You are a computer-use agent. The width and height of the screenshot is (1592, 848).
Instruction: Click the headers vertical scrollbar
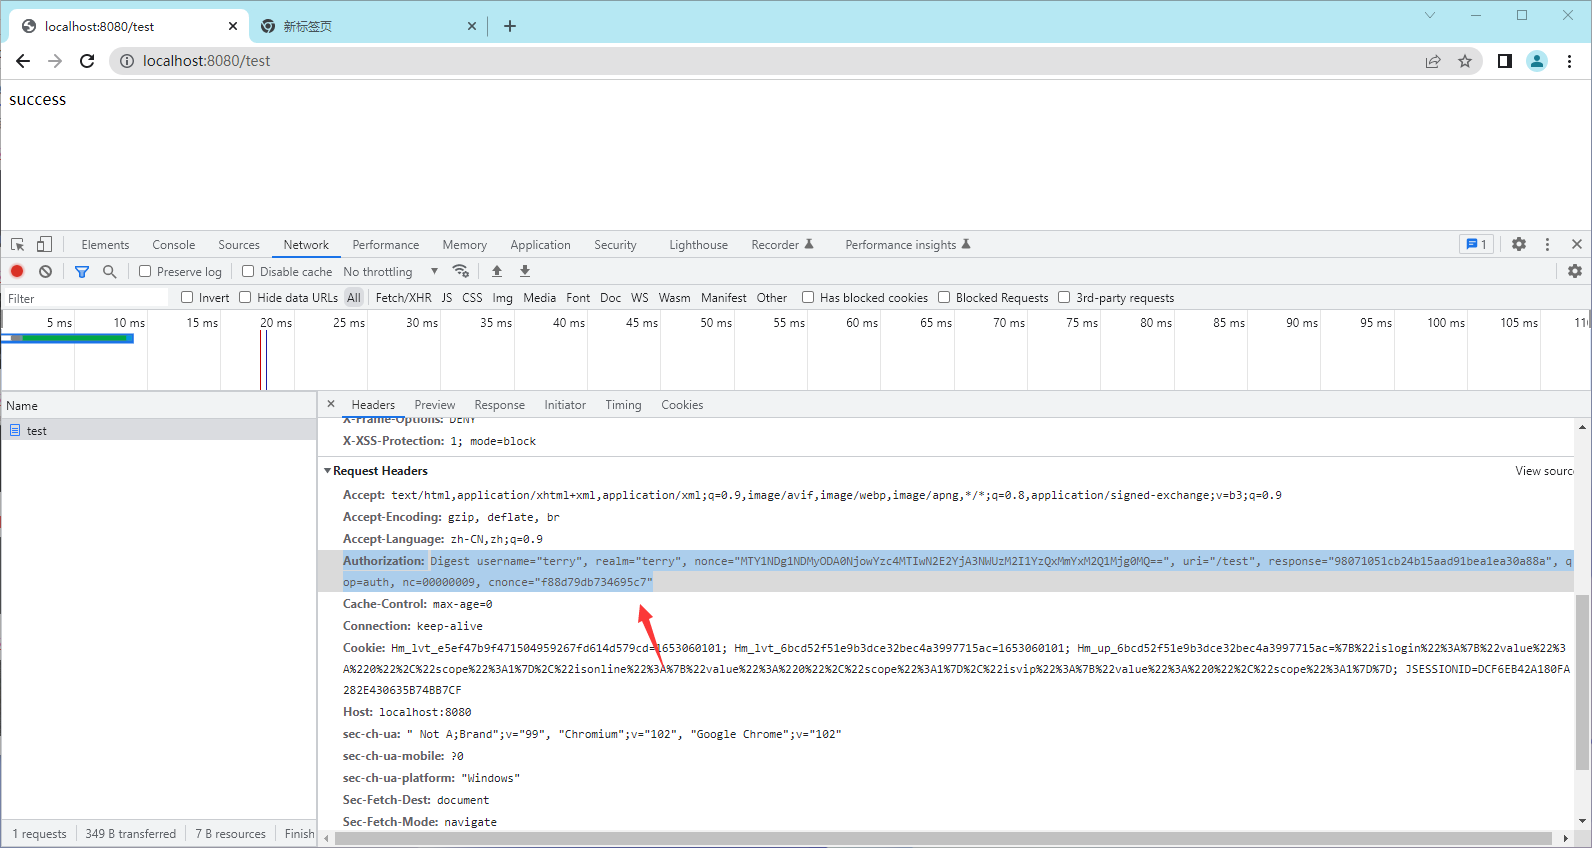(1582, 682)
